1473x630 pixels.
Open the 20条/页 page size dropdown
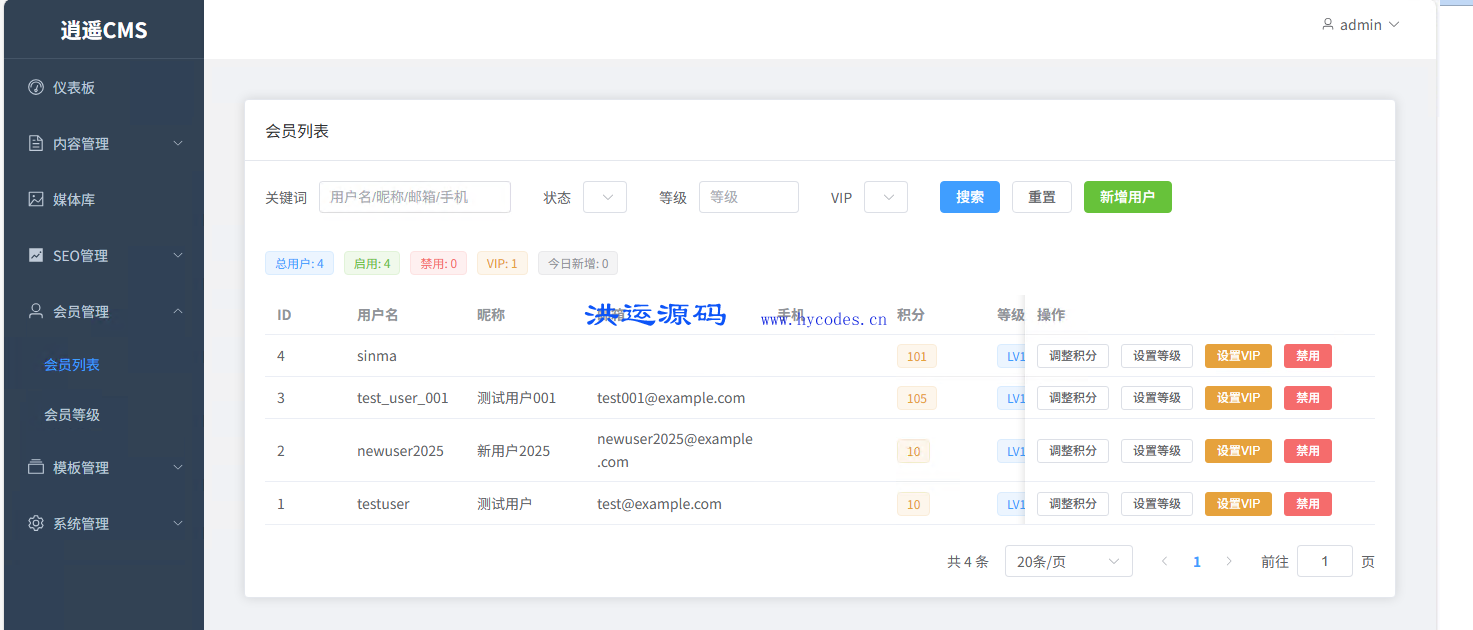pyautogui.click(x=1067, y=561)
